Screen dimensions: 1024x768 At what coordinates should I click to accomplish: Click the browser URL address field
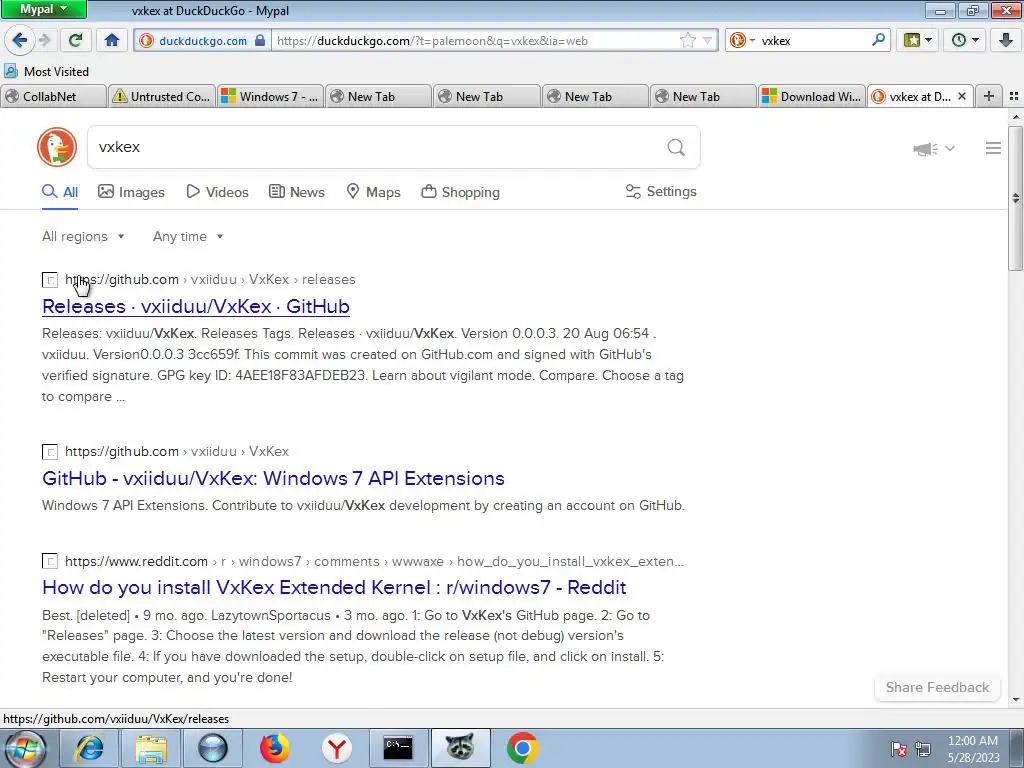coord(475,40)
